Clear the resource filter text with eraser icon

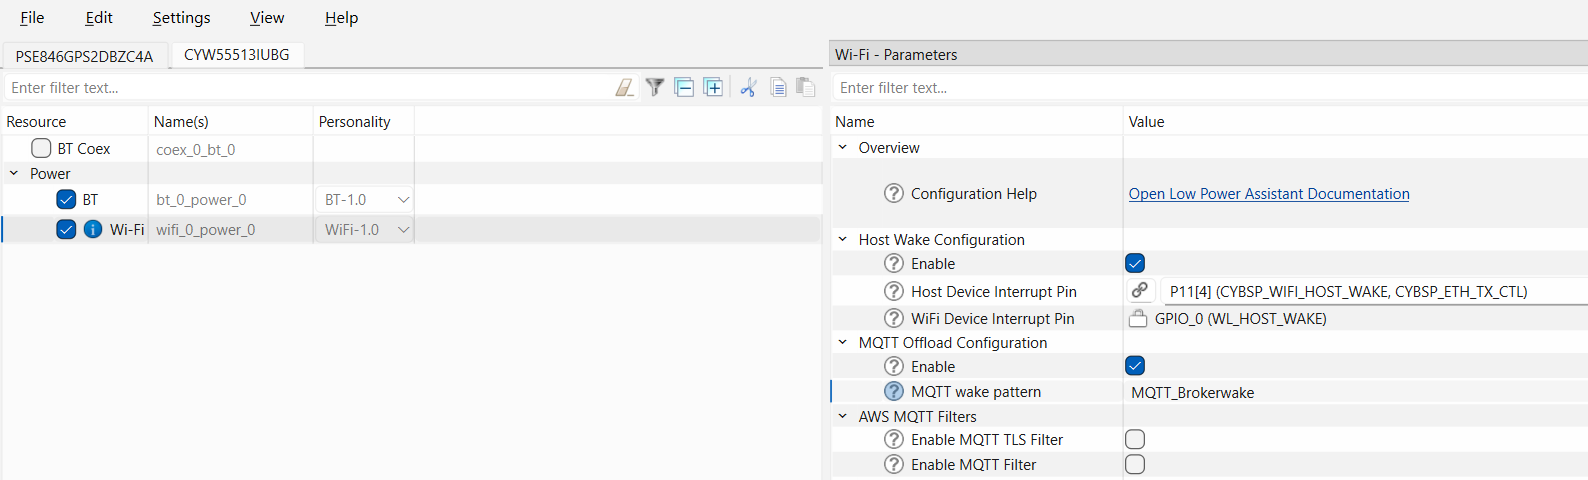624,88
